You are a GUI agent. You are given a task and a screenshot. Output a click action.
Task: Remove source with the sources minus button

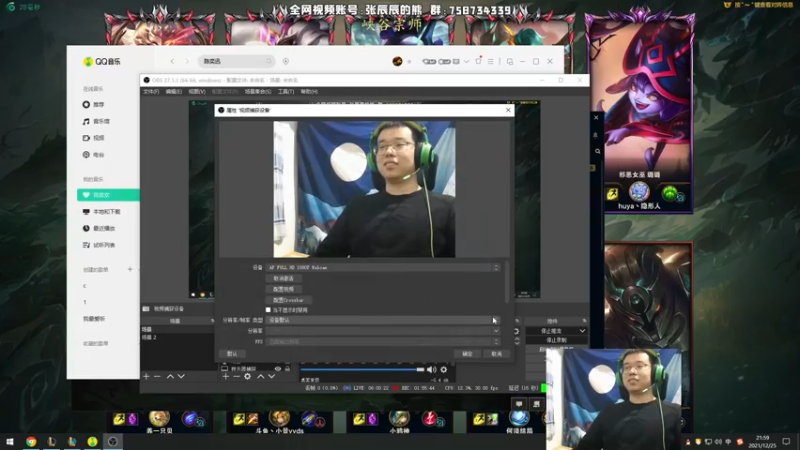pos(236,377)
